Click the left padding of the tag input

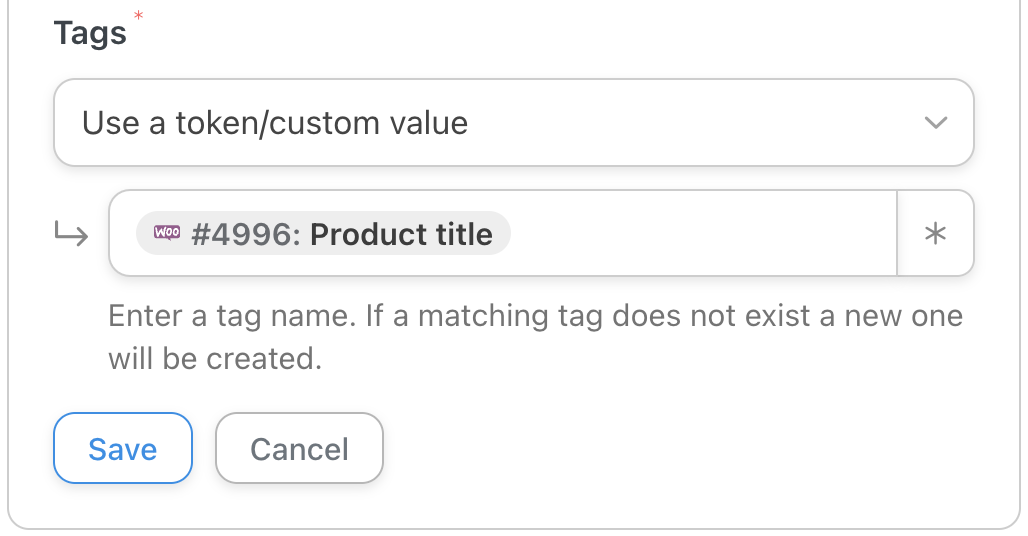point(122,234)
